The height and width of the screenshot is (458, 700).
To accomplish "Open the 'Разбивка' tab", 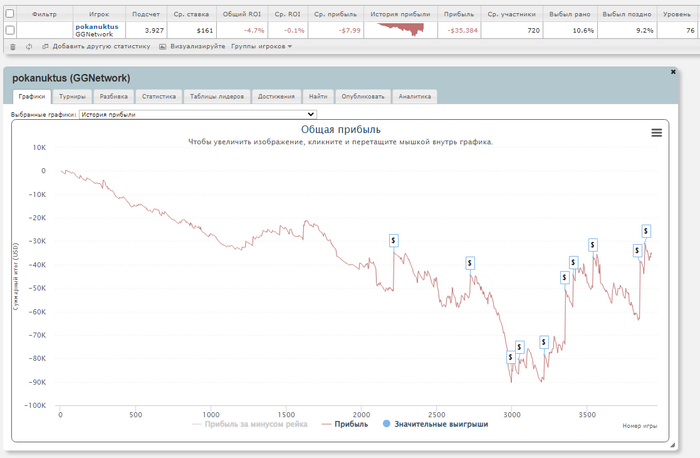I will (113, 96).
